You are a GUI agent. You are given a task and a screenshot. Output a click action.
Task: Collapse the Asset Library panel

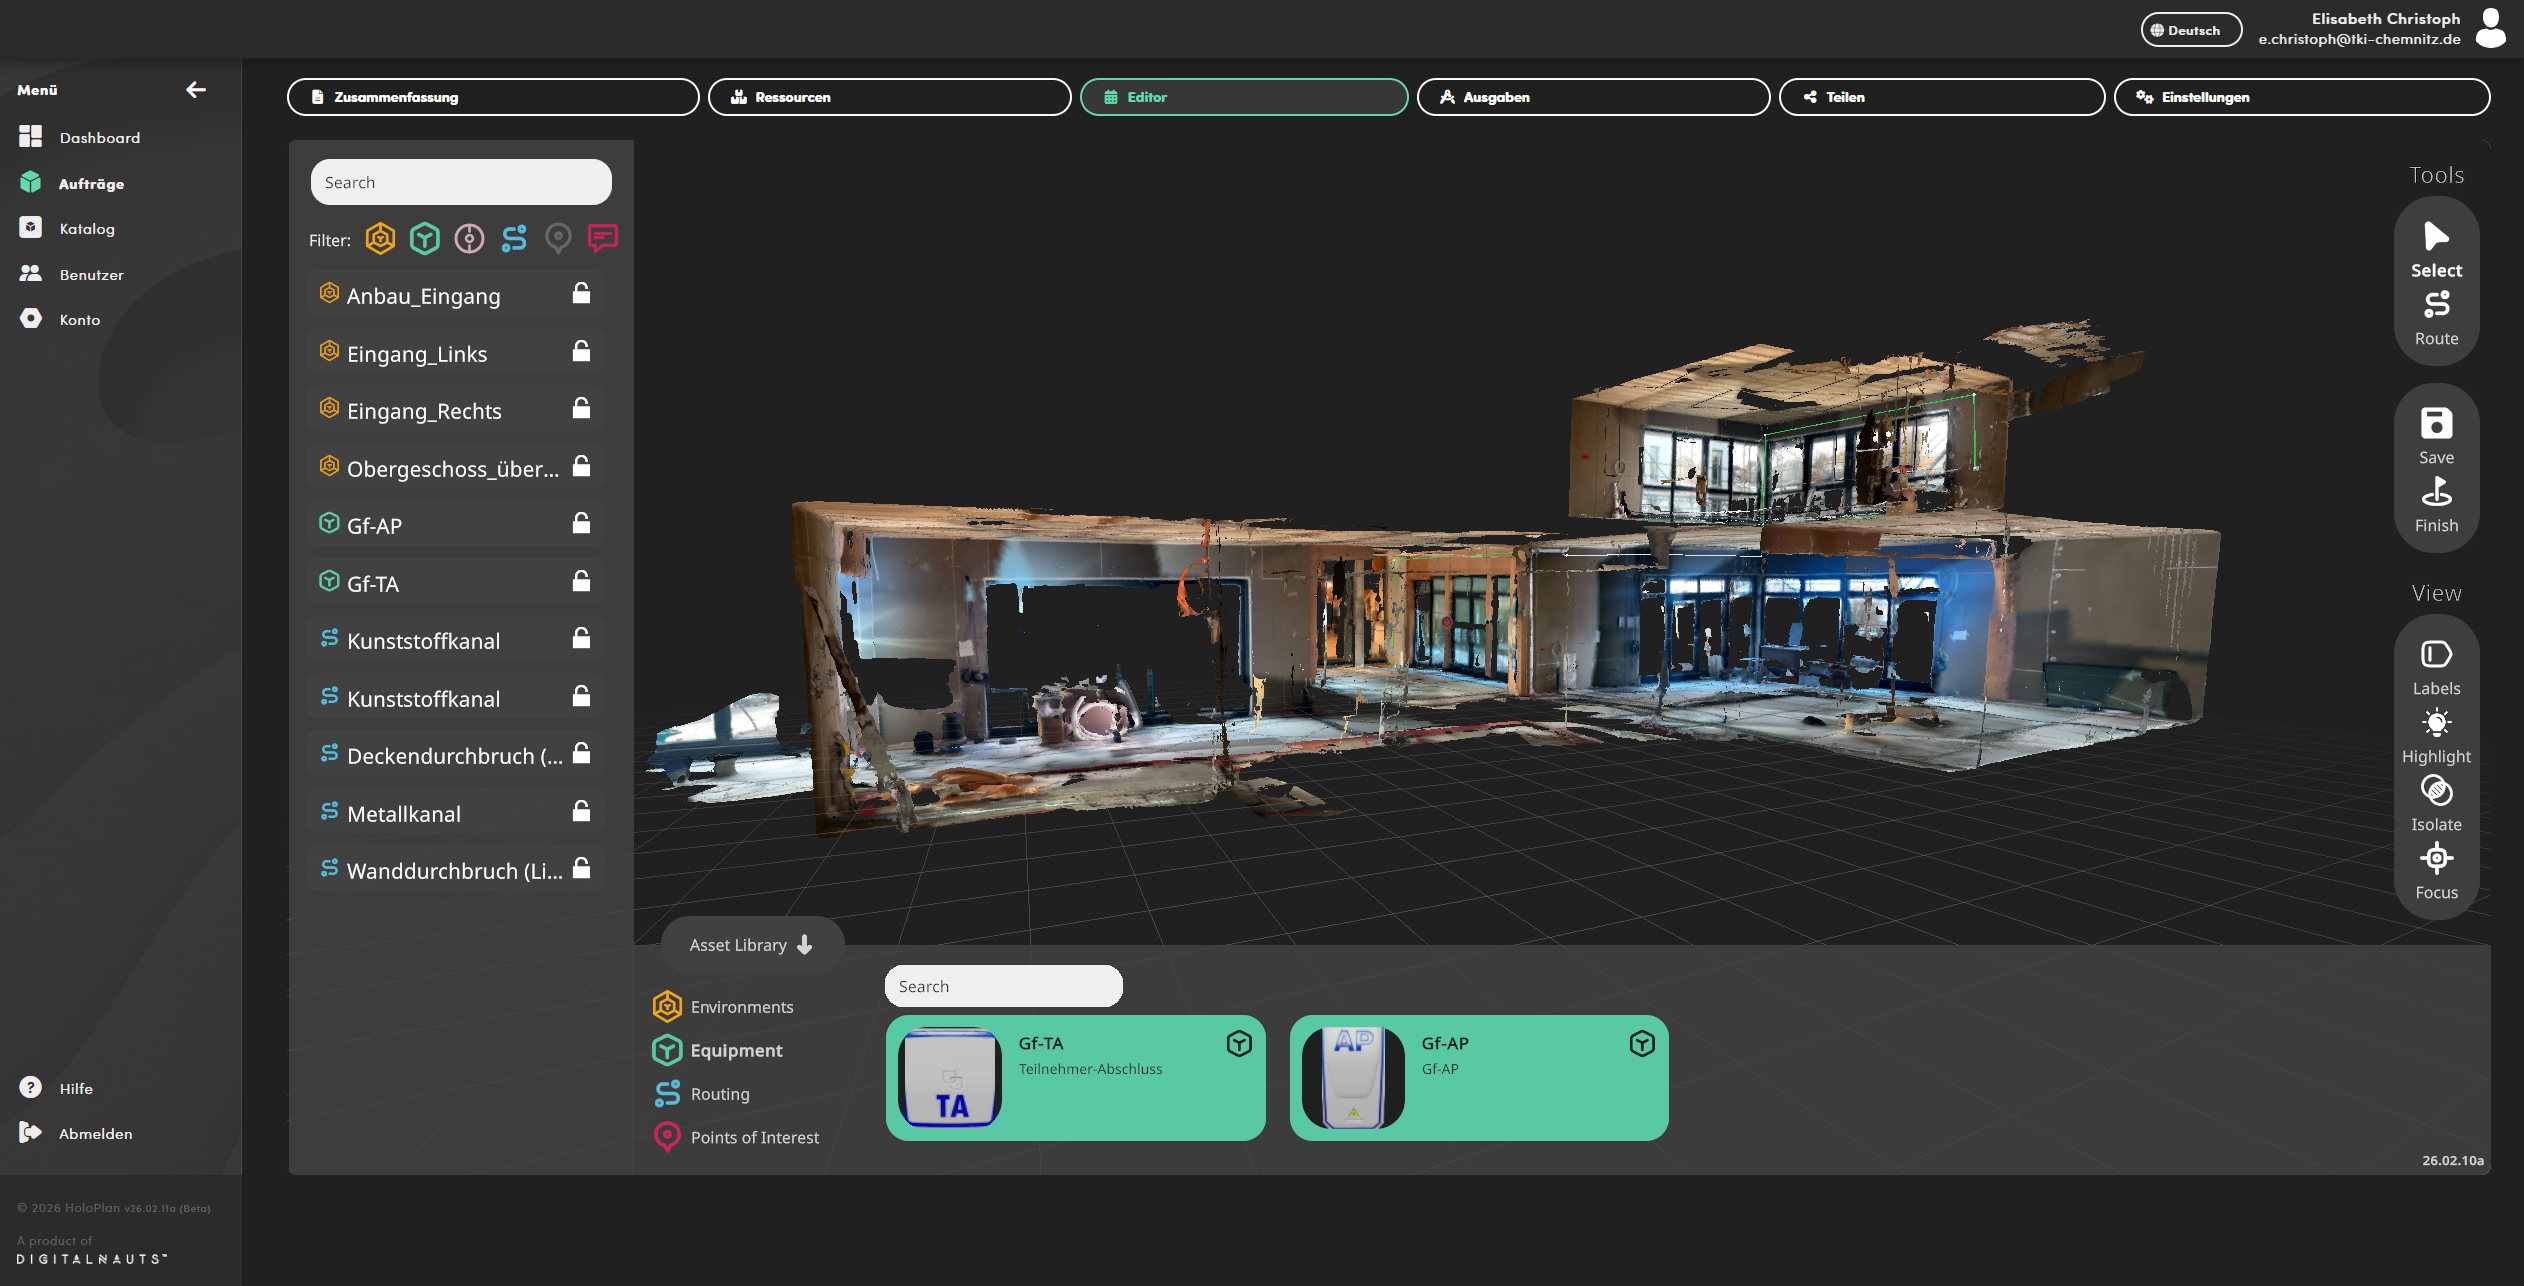point(752,945)
